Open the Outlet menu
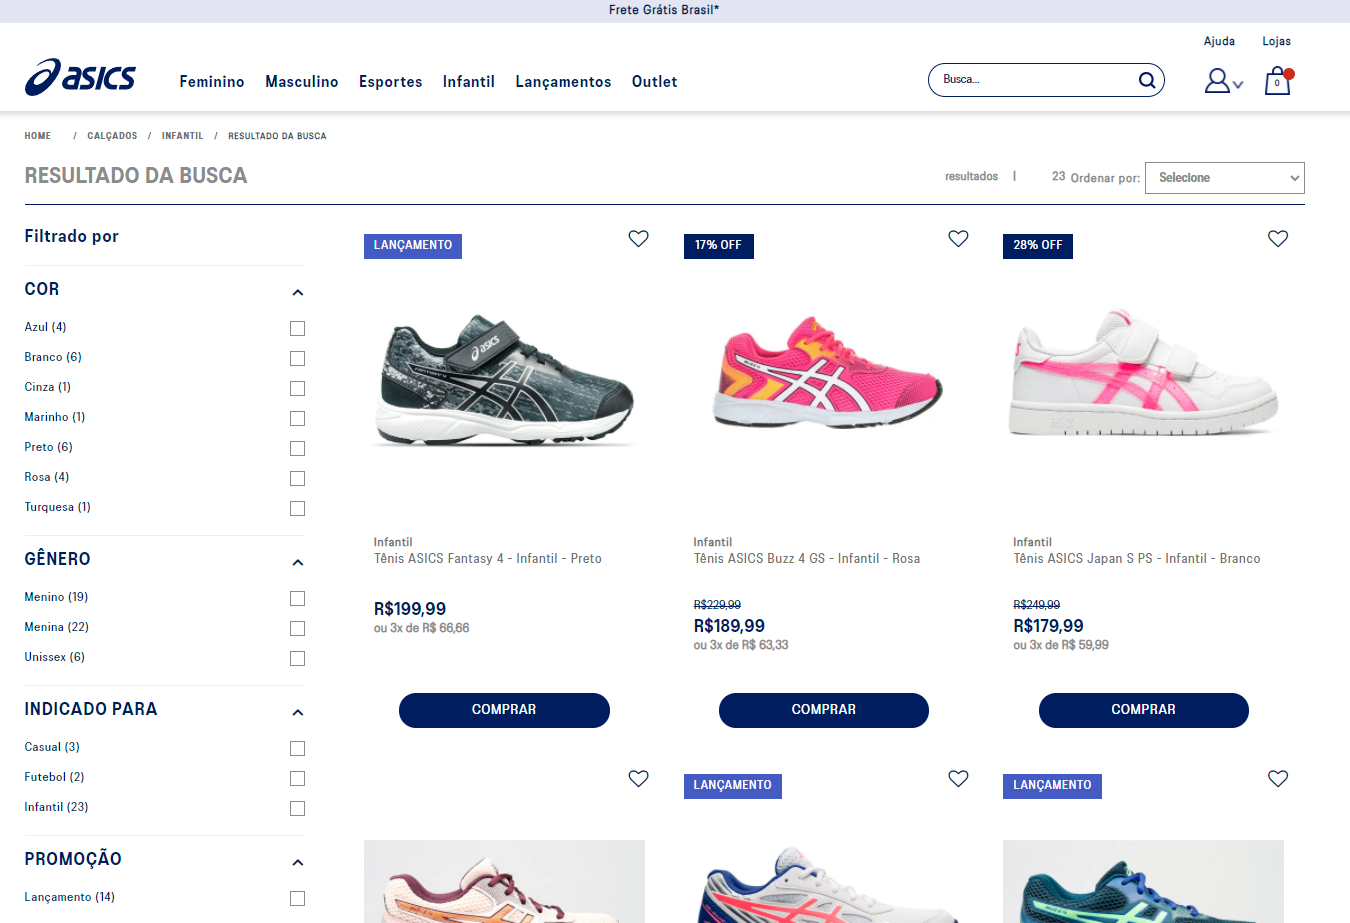This screenshot has height=923, width=1350. tap(655, 82)
